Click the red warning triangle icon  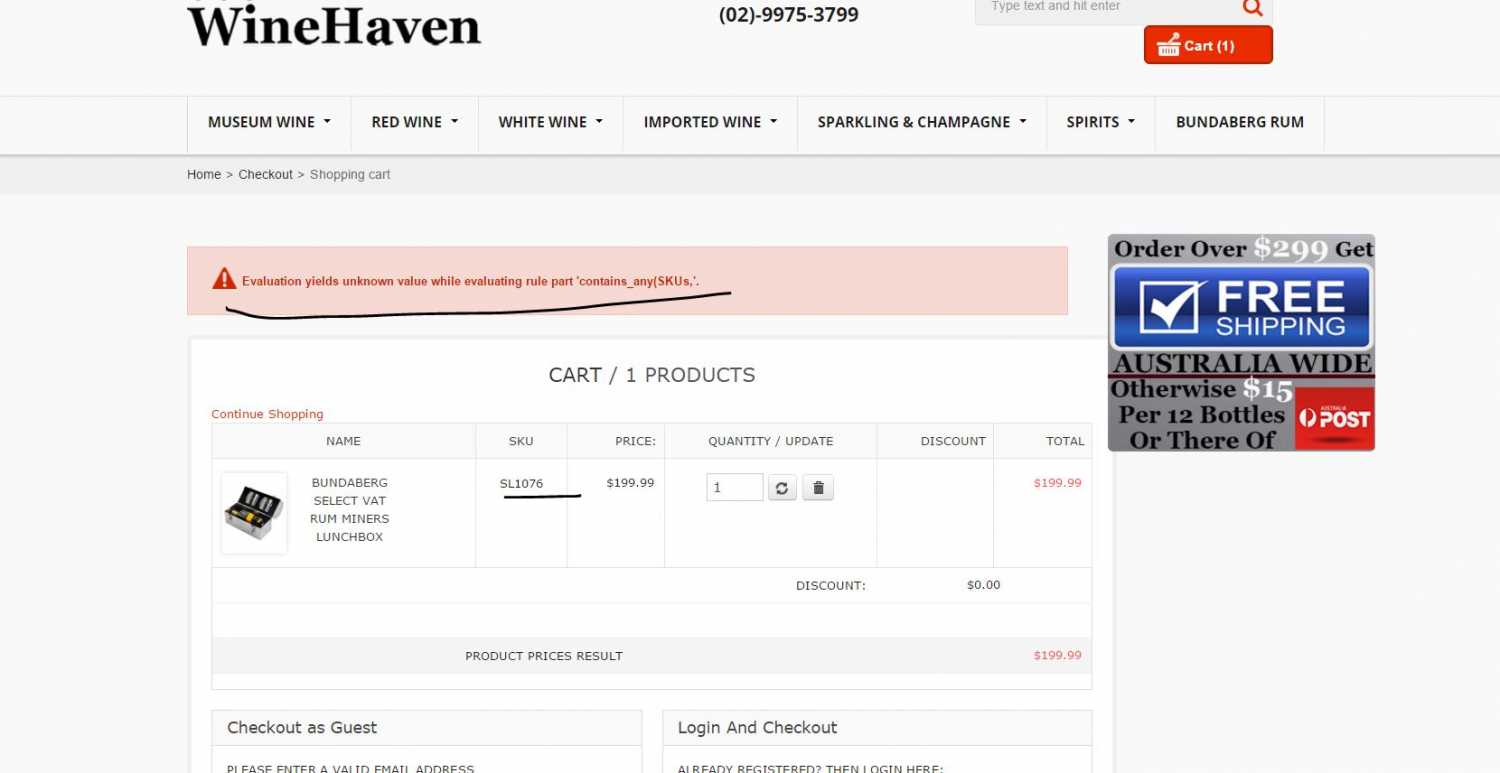224,280
